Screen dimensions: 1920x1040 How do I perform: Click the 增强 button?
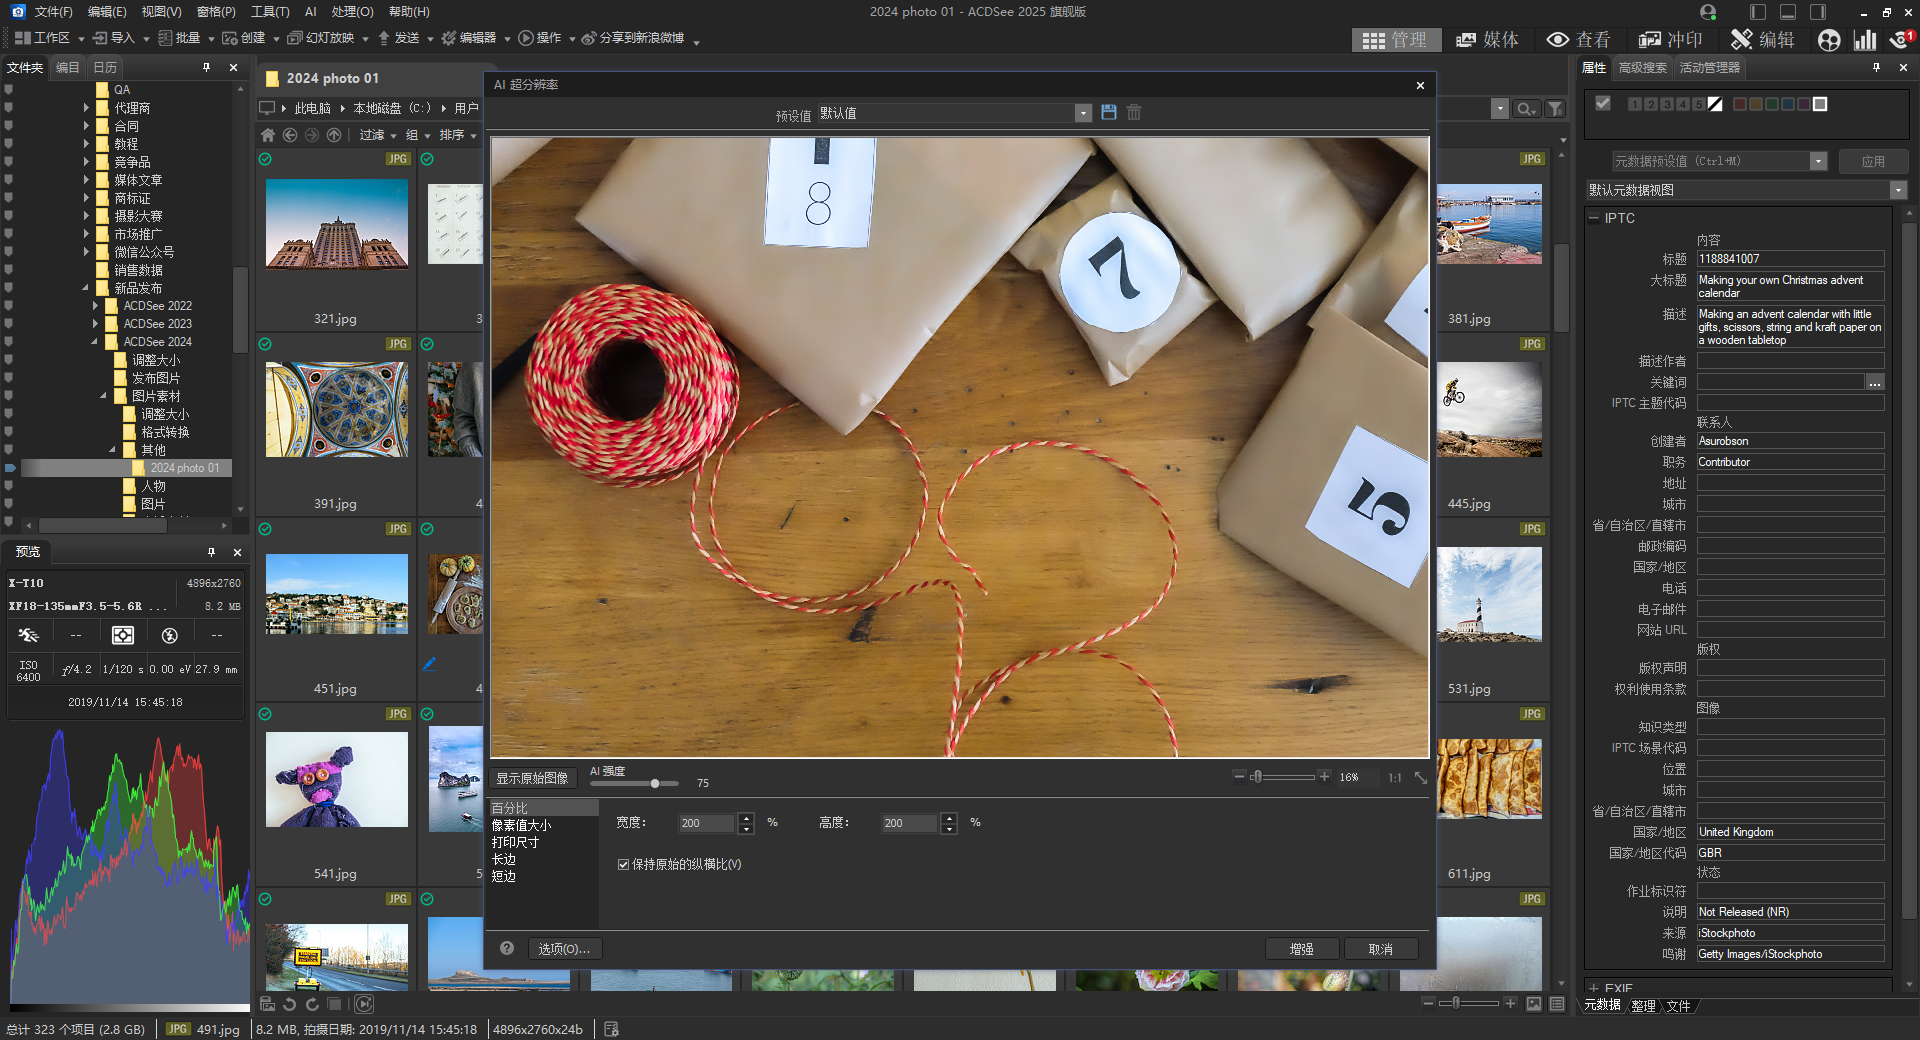tap(1301, 949)
